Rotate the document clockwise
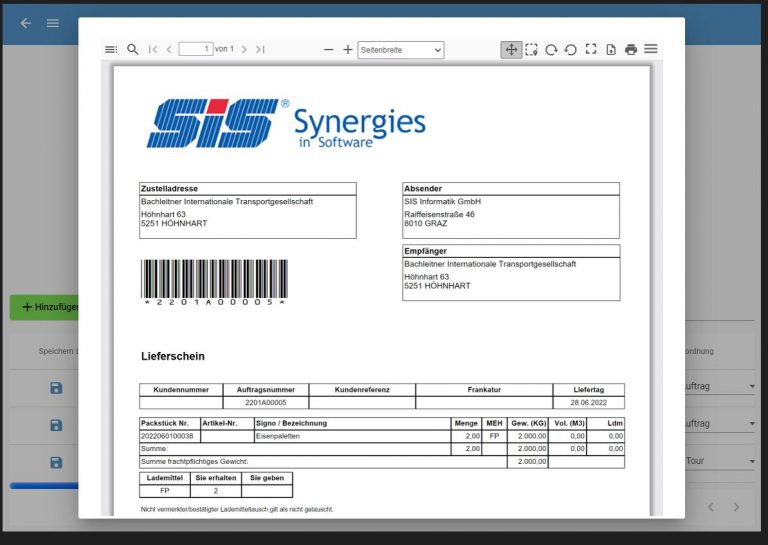Screen dimensions: 768x545 pyautogui.click(x=551, y=49)
